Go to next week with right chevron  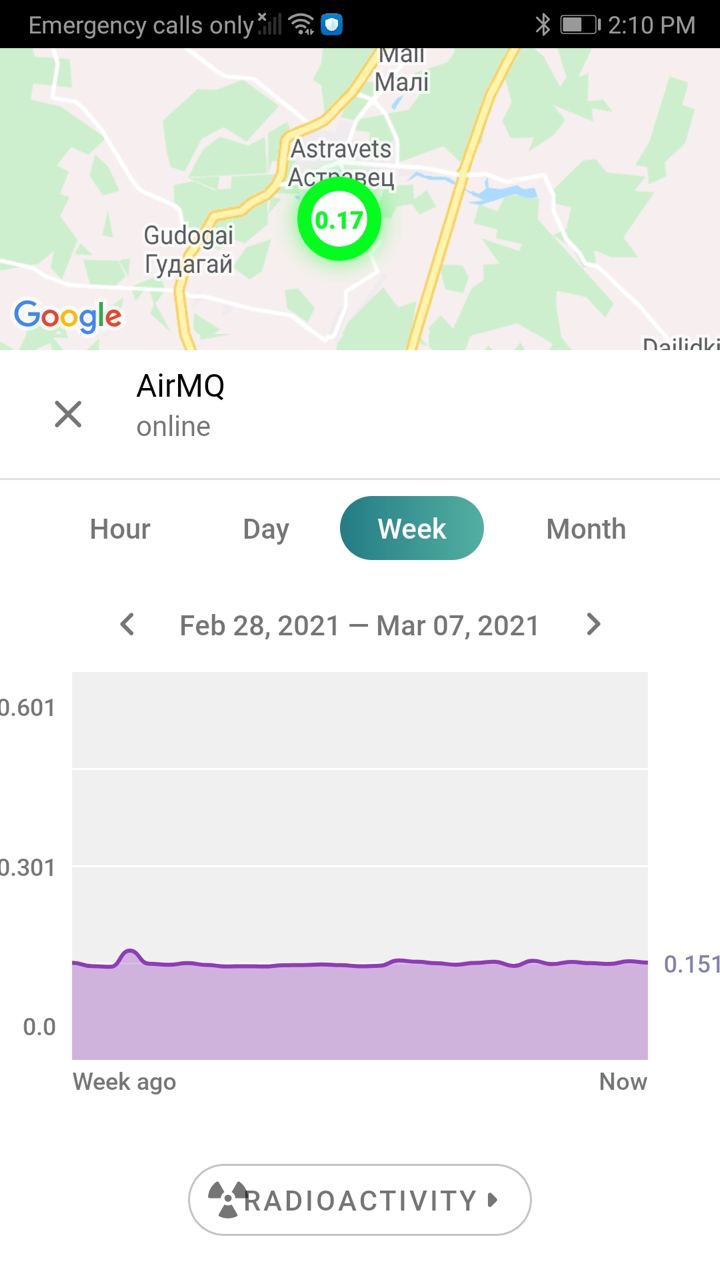point(593,624)
